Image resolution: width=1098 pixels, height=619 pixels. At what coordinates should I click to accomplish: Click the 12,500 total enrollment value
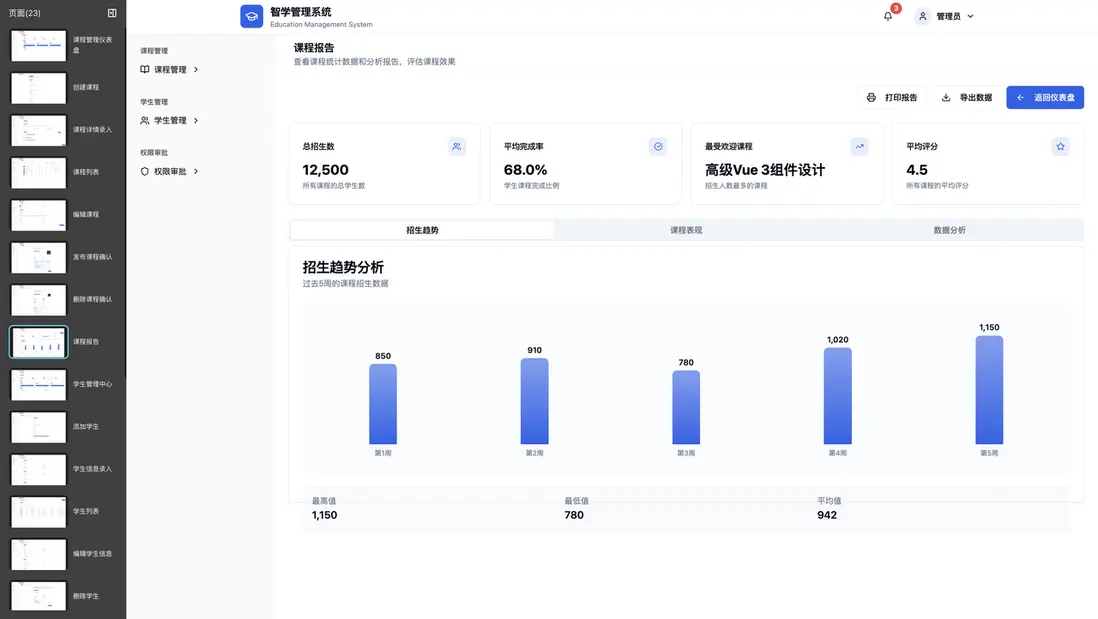tap(326, 170)
